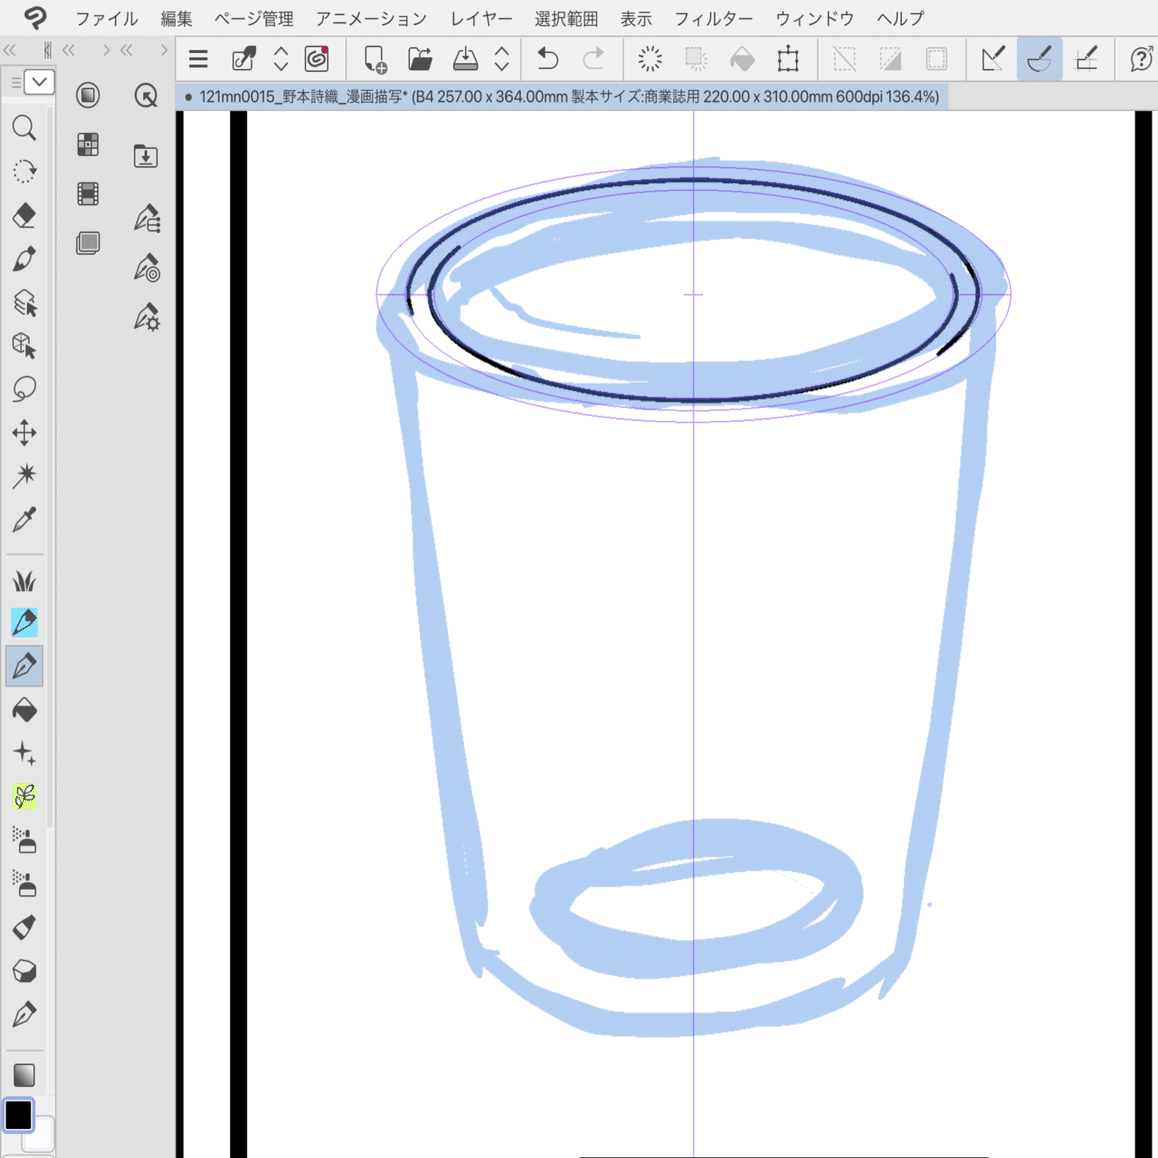The image size is (1158, 1158).
Task: Click the rounded-square gradient icon beside Quick Access
Action: point(88,95)
